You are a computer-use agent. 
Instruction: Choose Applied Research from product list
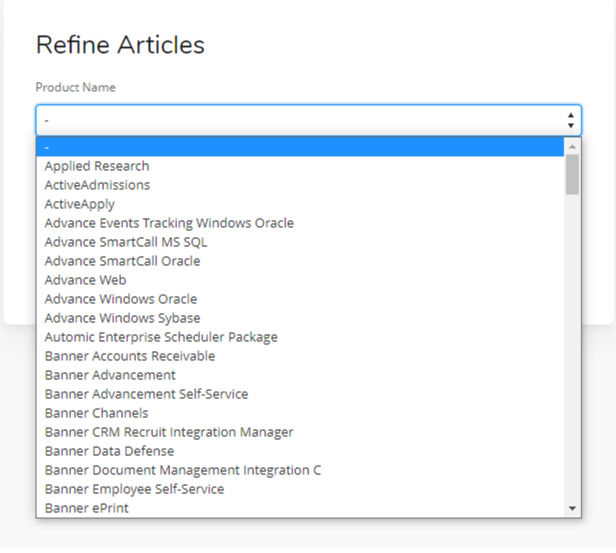tap(300, 166)
